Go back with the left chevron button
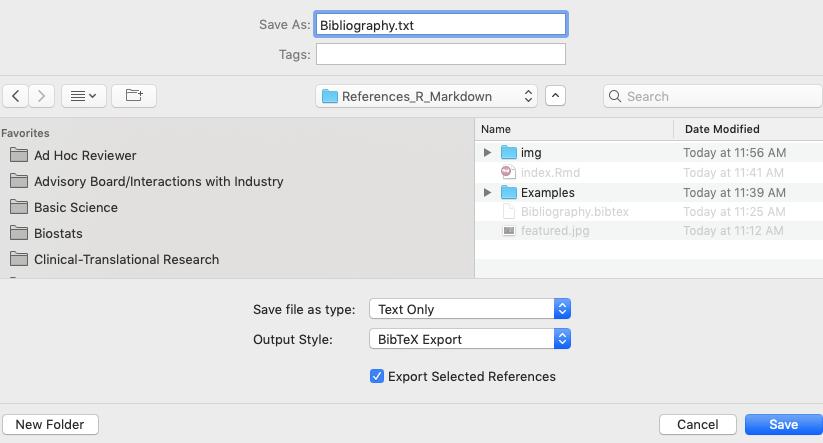The image size is (823, 443). pos(16,96)
